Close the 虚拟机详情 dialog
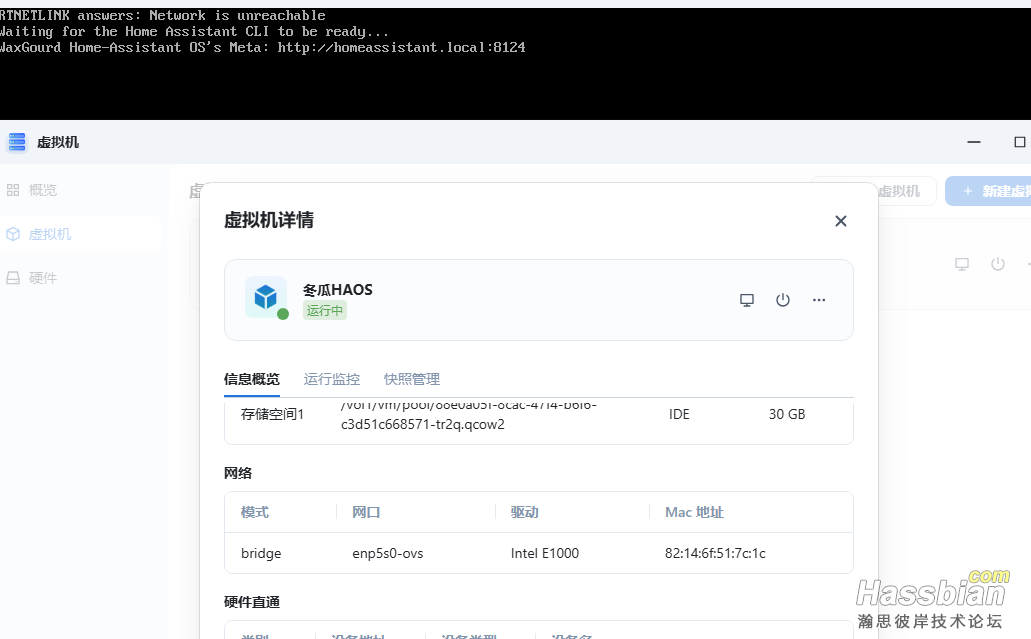Viewport: 1031px width, 639px height. click(840, 221)
